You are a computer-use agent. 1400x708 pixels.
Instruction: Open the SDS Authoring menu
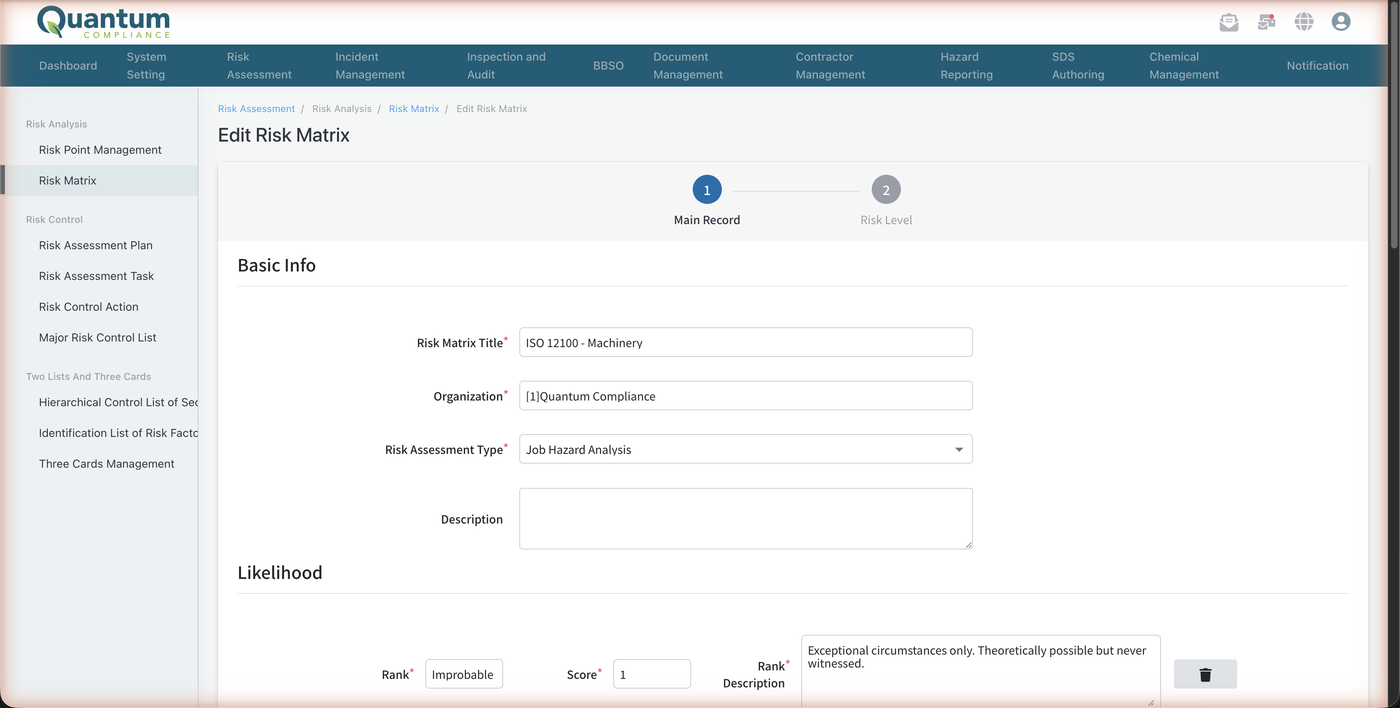point(1078,66)
